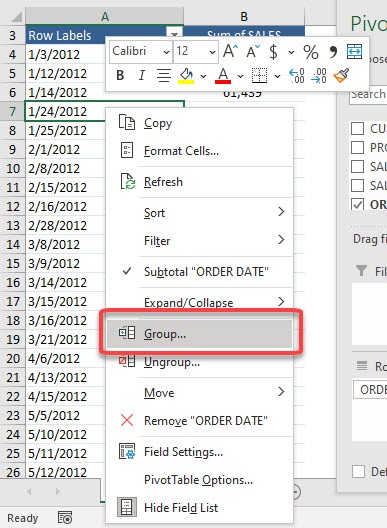Check the PR field checkbox

(x=357, y=147)
